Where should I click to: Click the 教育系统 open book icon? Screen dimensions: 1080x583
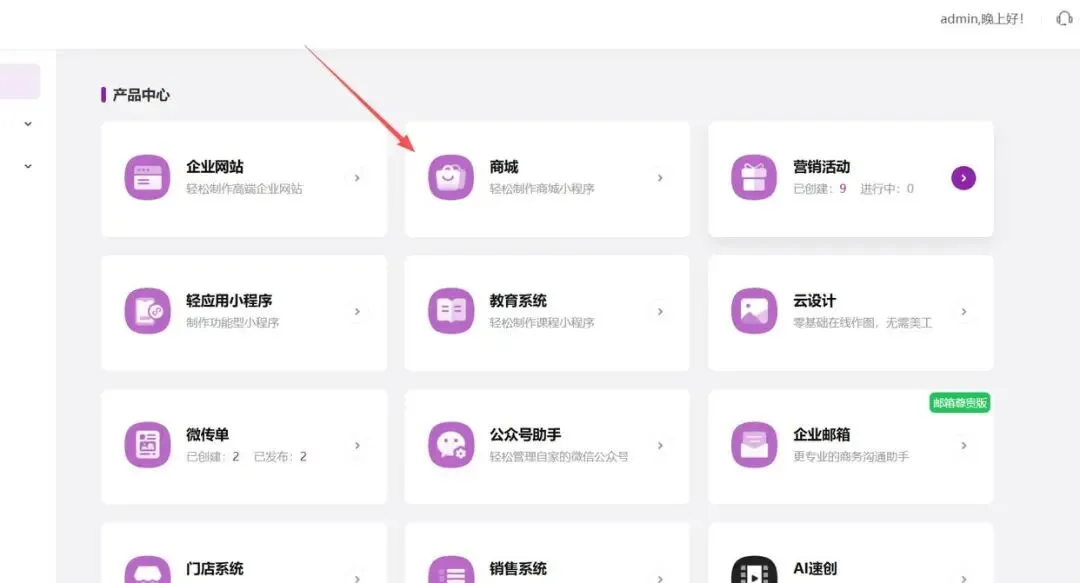coord(451,311)
